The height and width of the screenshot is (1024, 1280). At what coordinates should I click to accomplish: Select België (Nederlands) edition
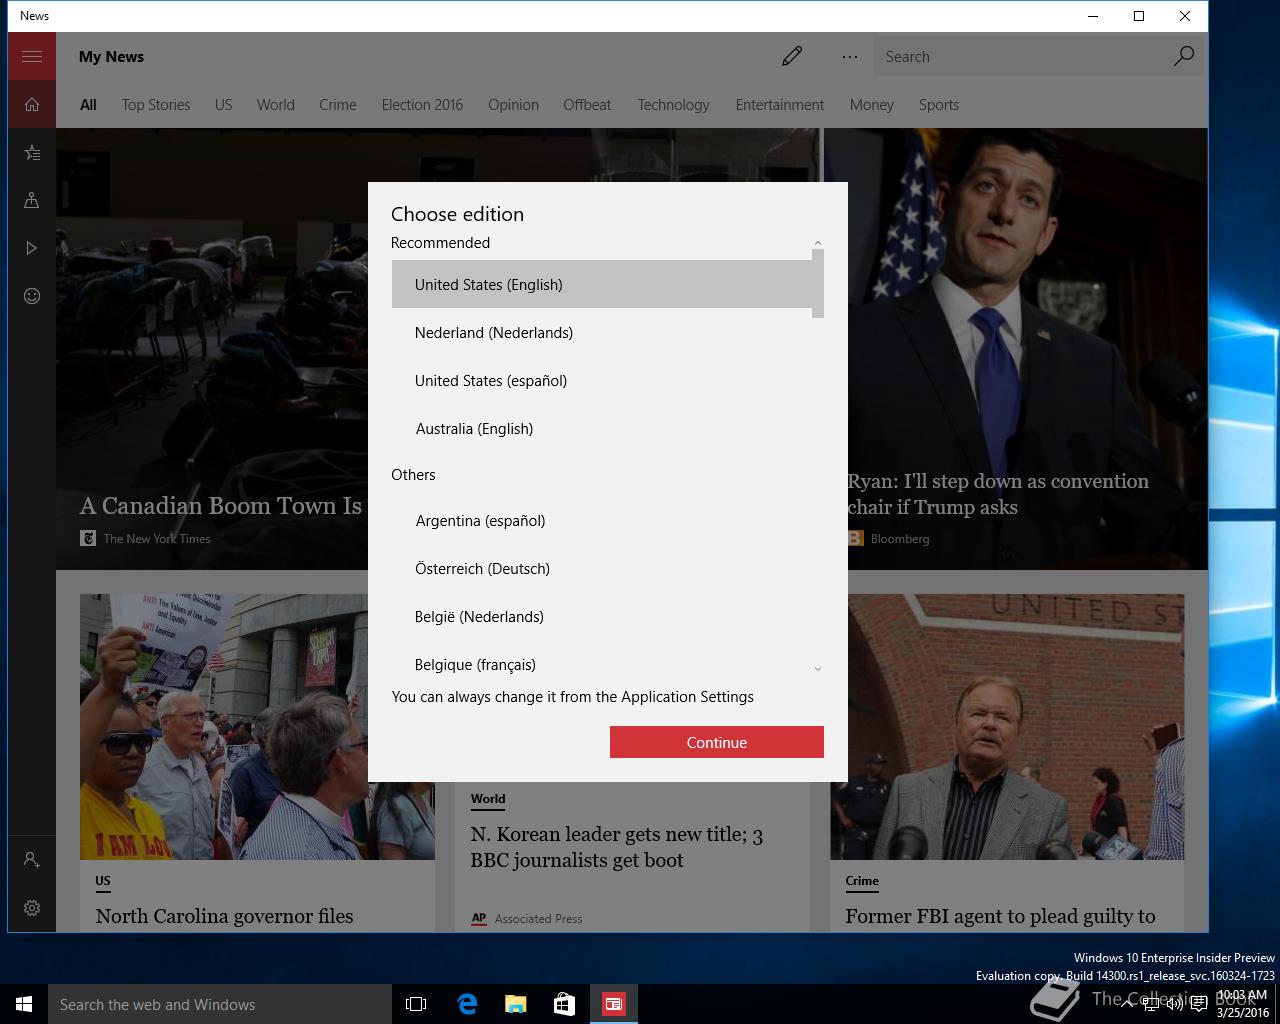[x=602, y=616]
